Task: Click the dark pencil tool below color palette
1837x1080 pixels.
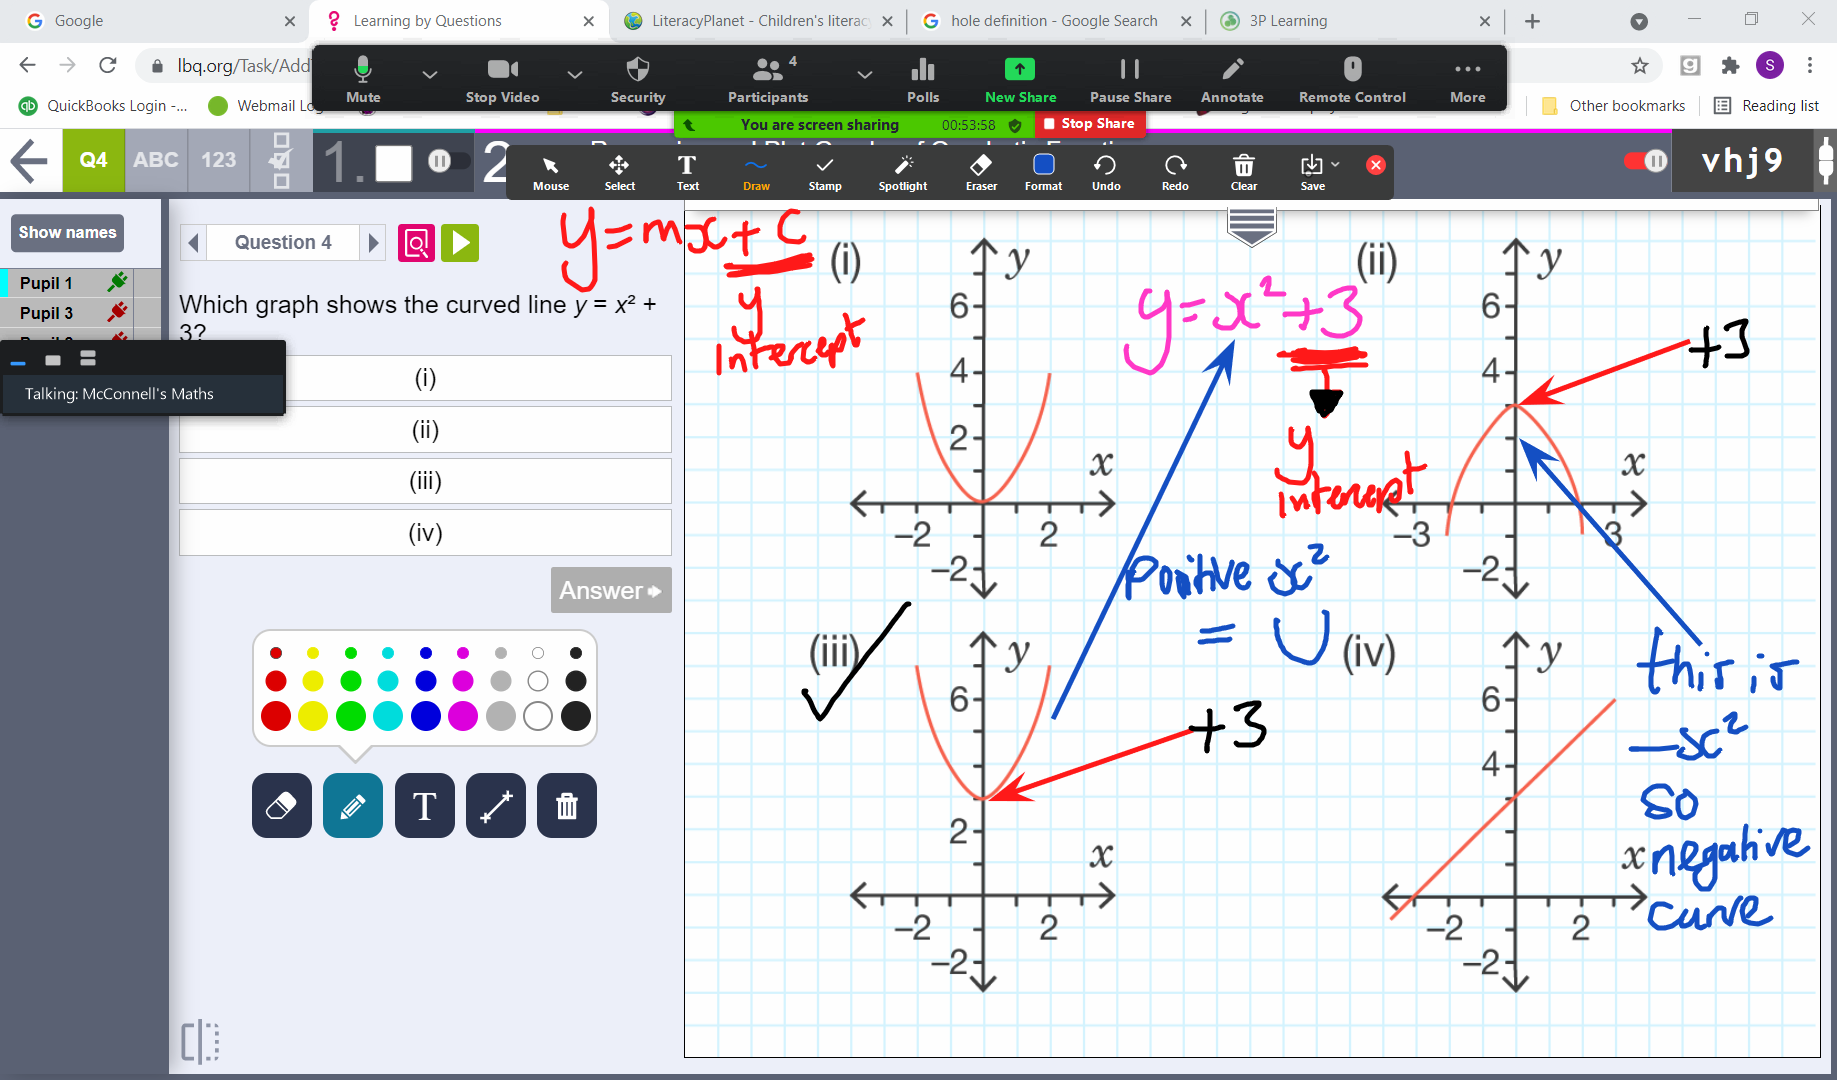Action: (x=352, y=806)
